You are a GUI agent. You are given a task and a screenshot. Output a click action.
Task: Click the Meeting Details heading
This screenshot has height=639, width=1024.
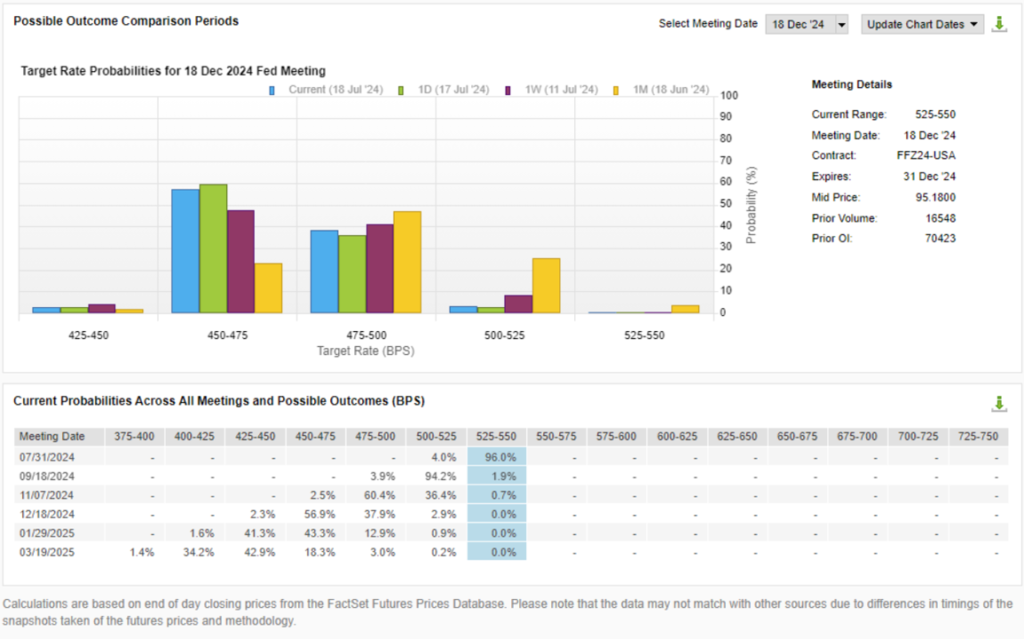click(852, 84)
